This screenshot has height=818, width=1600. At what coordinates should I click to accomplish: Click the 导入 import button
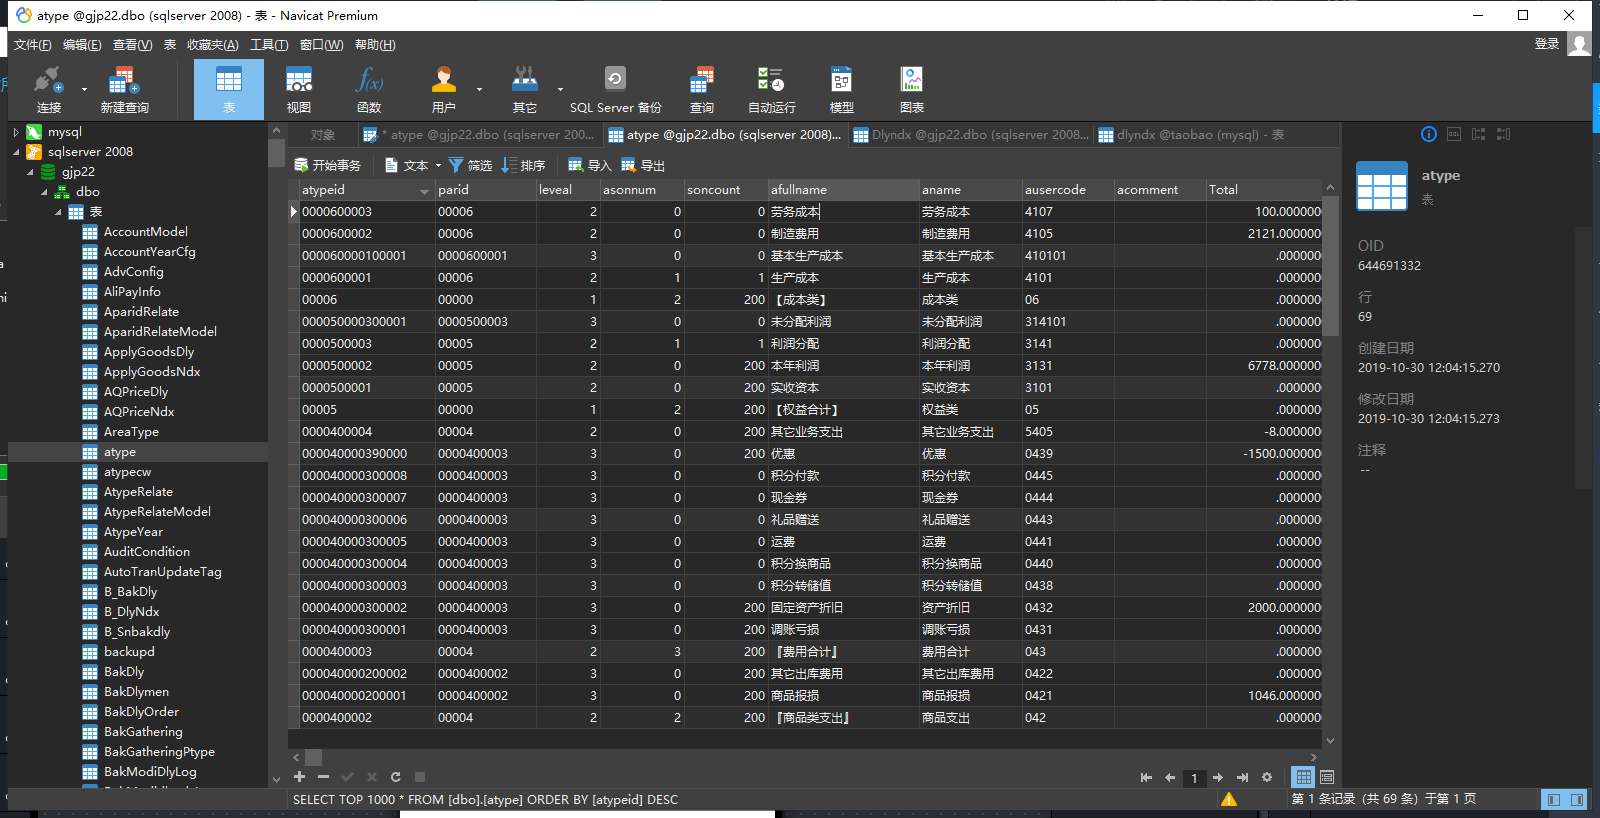[589, 165]
